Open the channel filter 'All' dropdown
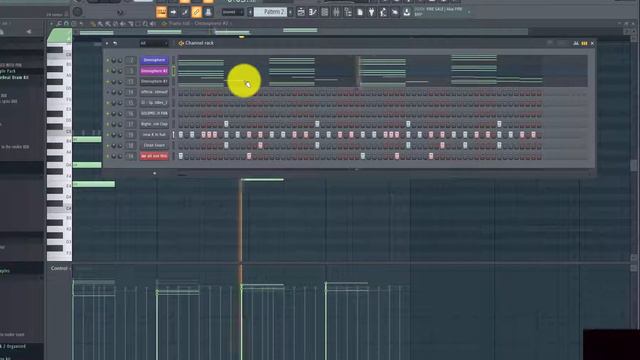Image resolution: width=640 pixels, height=360 pixels. (153, 43)
